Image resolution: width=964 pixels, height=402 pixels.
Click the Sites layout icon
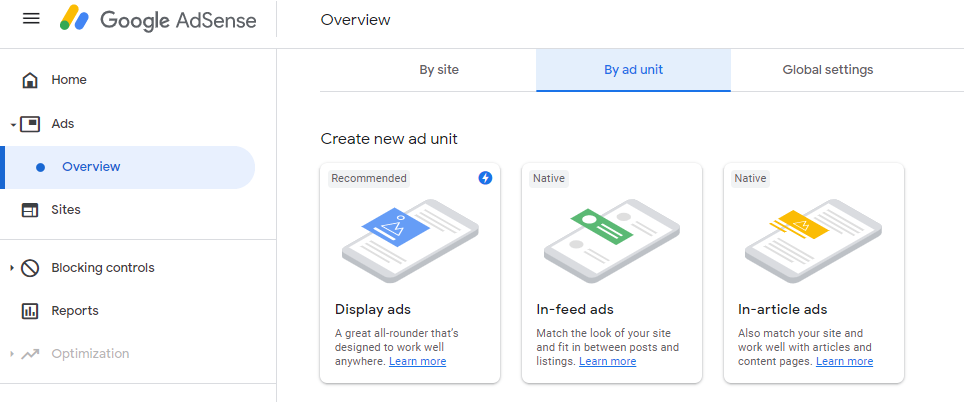point(30,210)
